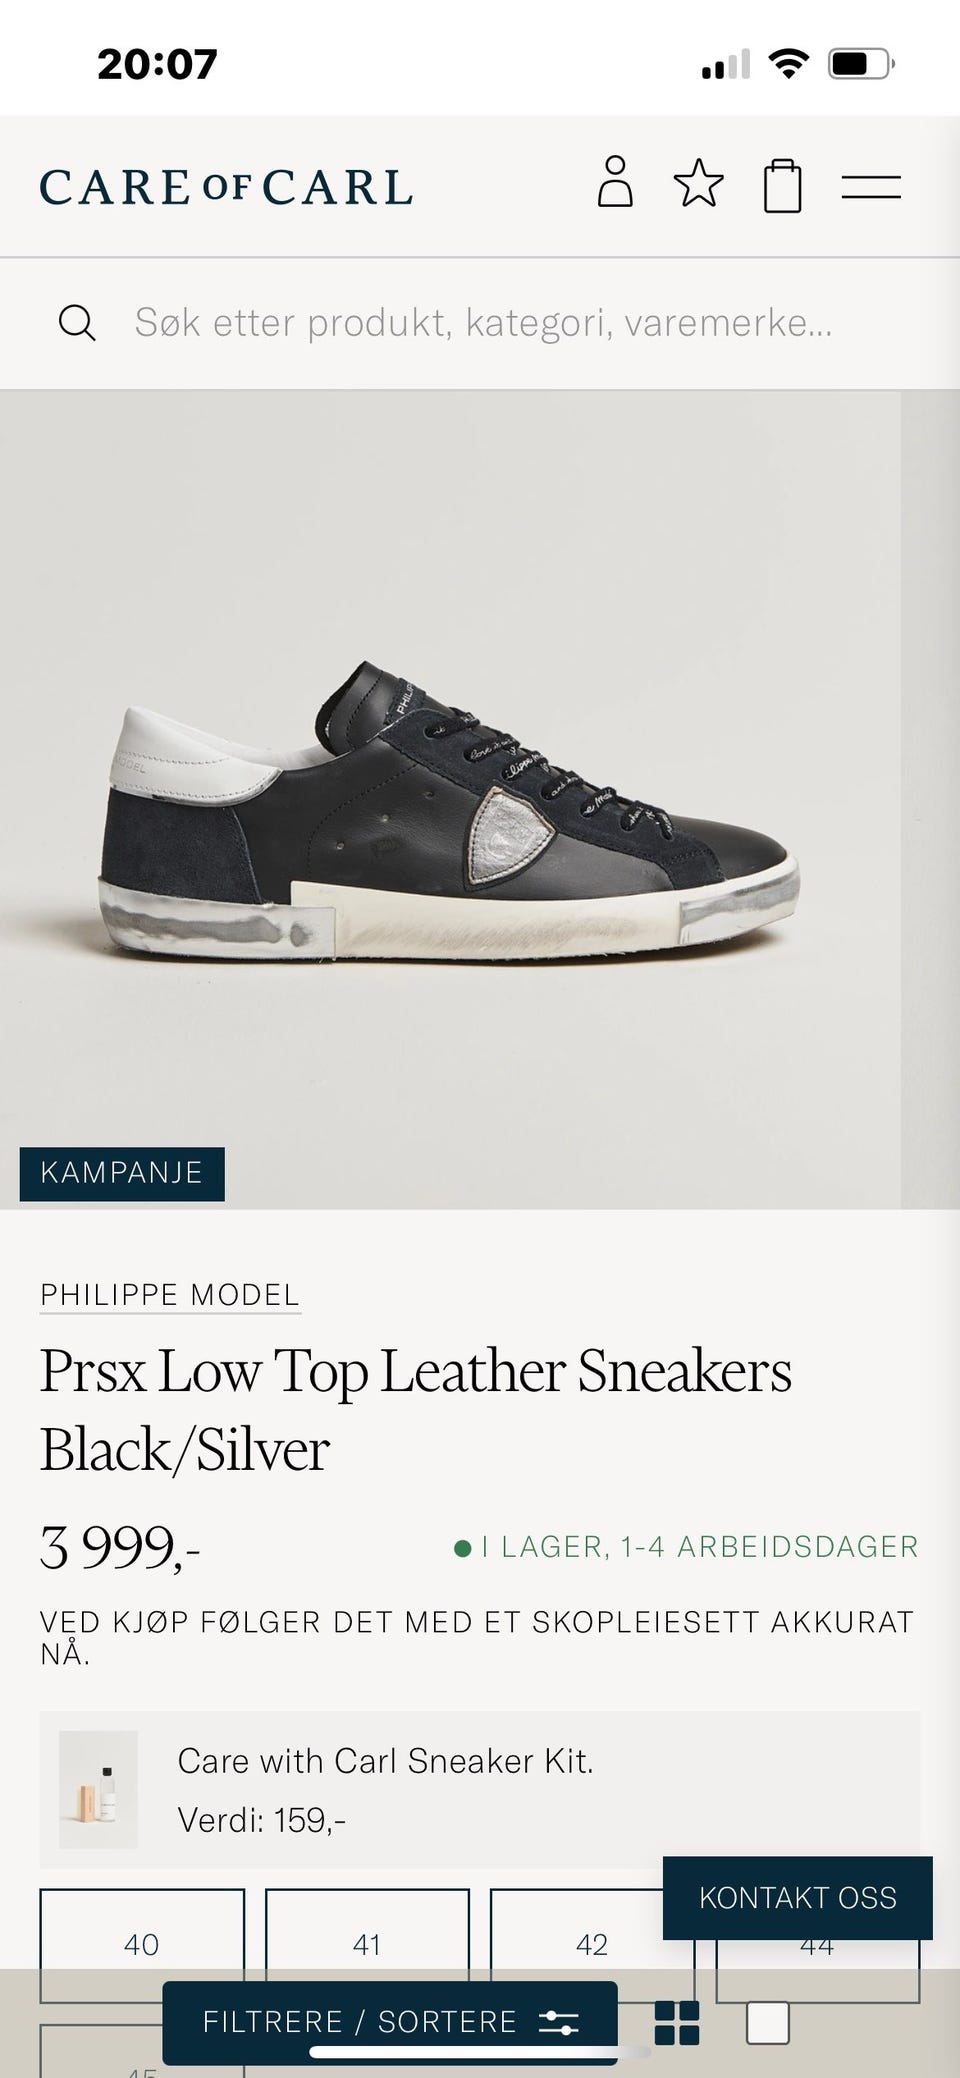The image size is (960, 2078).
Task: Open the Prsx Low Top Leather Sneakers title
Action: coord(416,1410)
